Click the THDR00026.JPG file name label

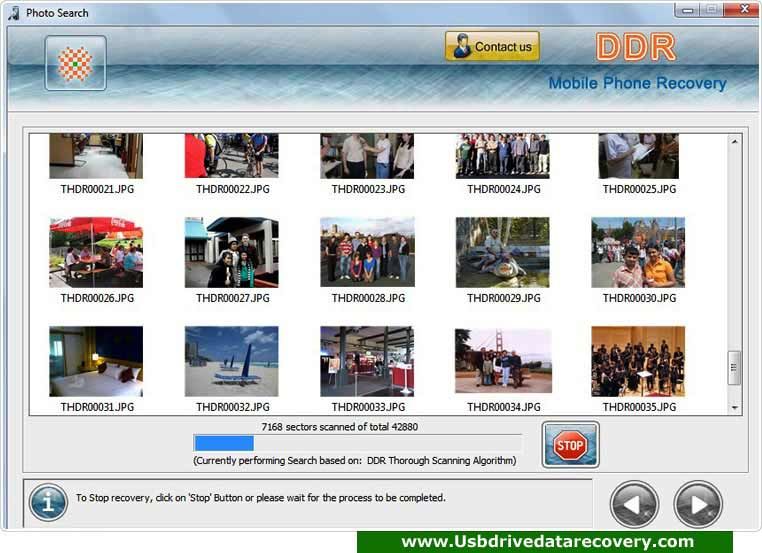pos(97,298)
